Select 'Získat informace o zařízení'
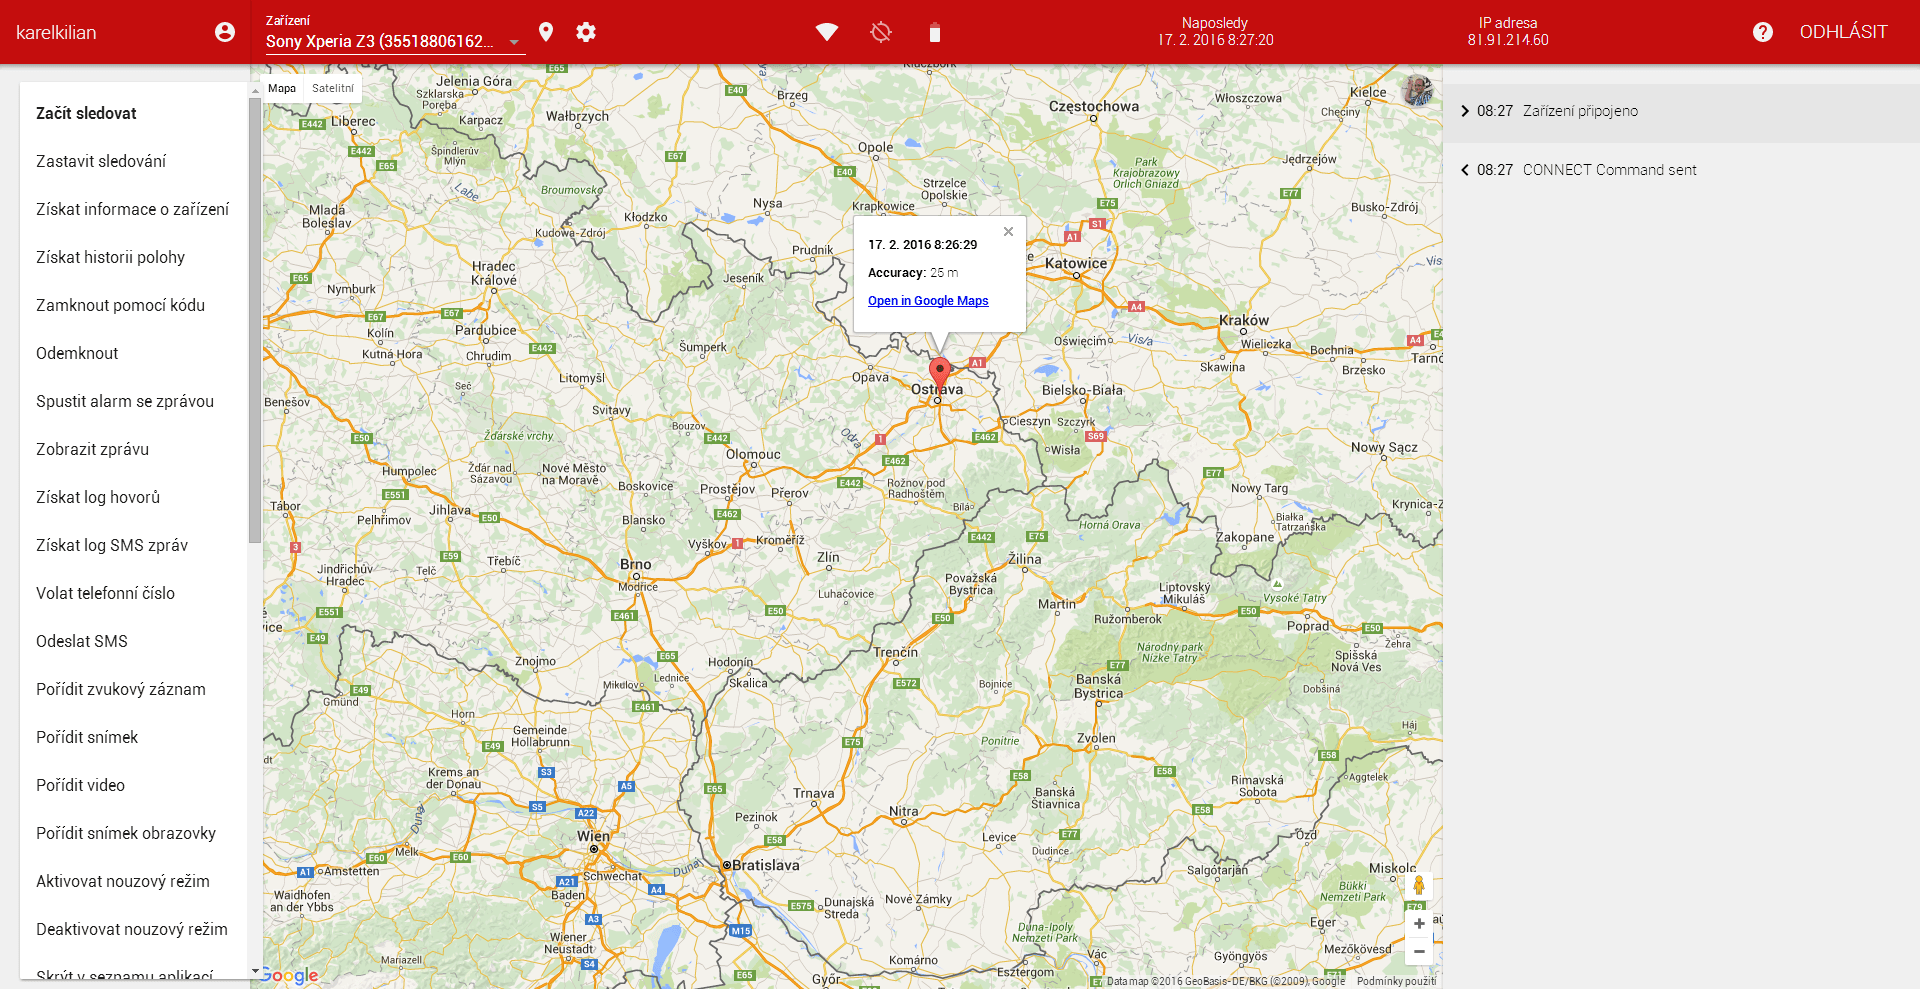Image resolution: width=1920 pixels, height=989 pixels. pyautogui.click(x=134, y=209)
